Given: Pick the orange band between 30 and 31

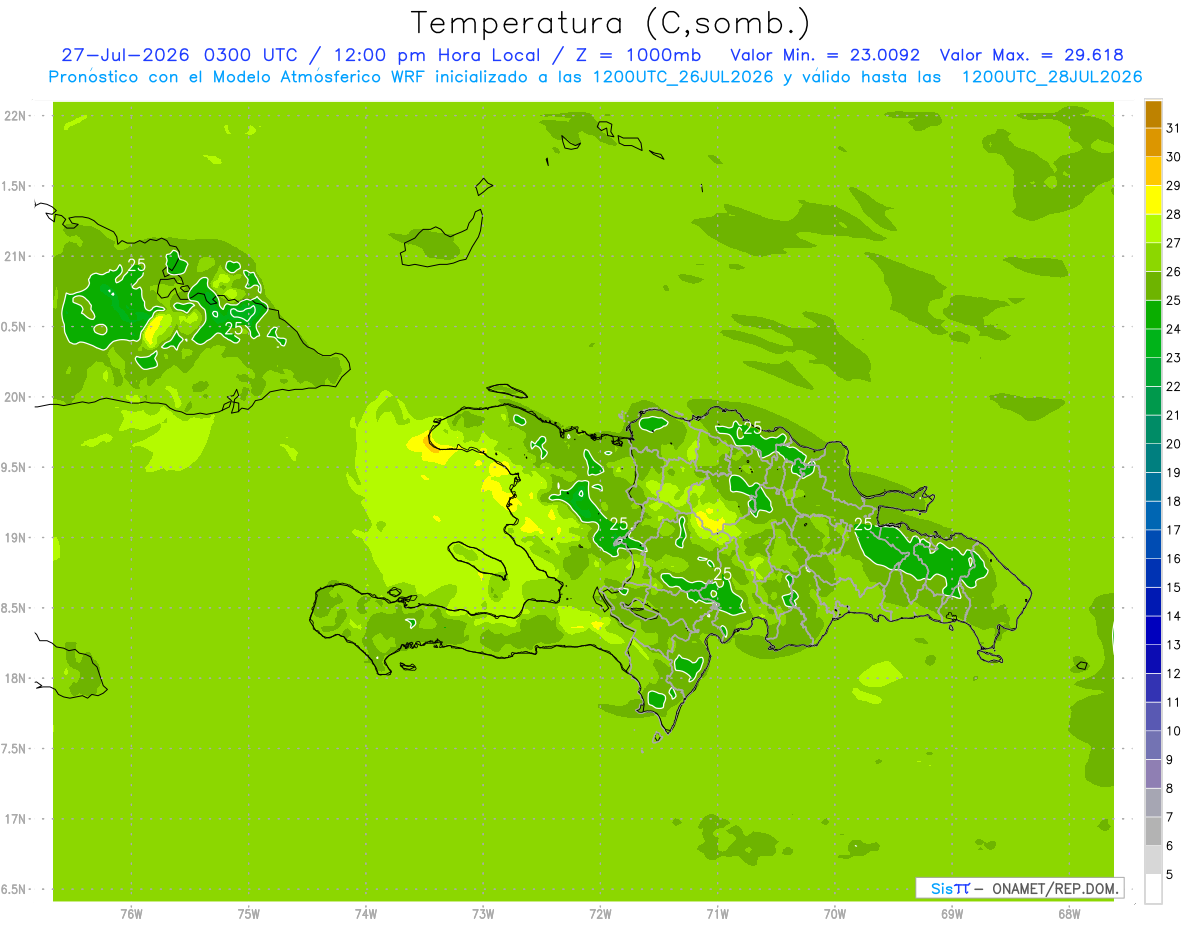Looking at the screenshot, I should (x=1153, y=143).
